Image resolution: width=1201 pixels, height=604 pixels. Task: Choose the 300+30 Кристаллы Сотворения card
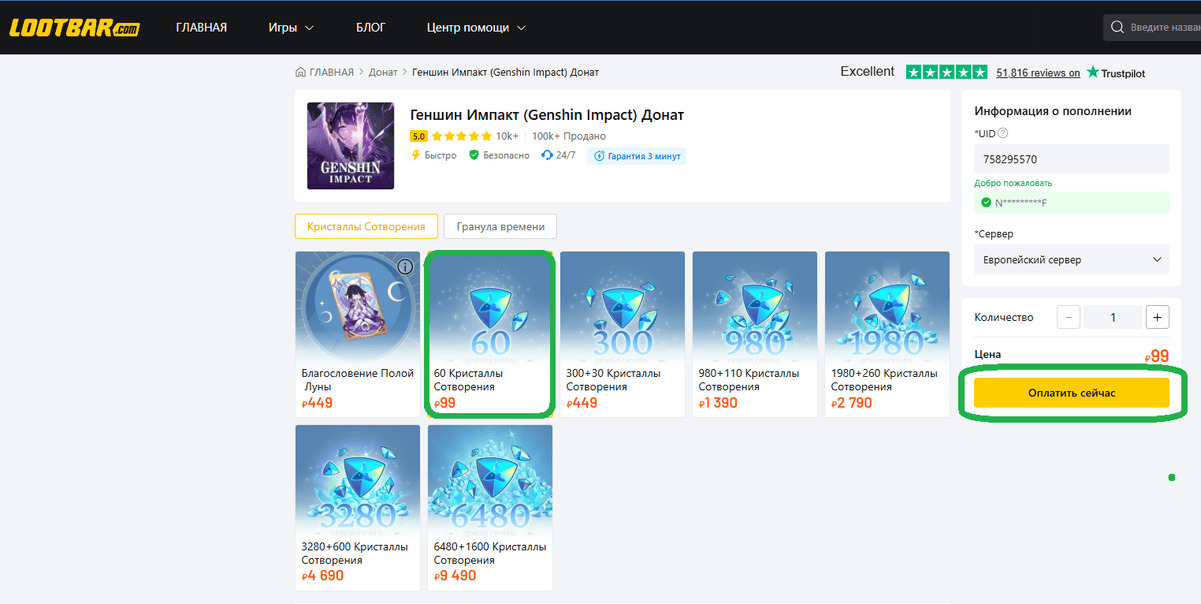(622, 334)
